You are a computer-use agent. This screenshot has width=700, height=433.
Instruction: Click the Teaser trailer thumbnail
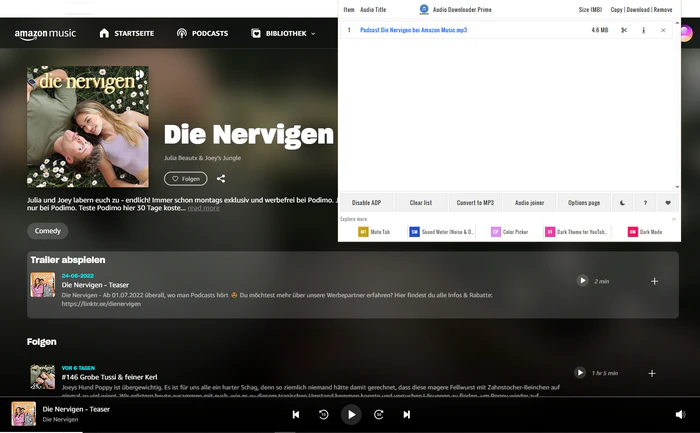[43, 285]
